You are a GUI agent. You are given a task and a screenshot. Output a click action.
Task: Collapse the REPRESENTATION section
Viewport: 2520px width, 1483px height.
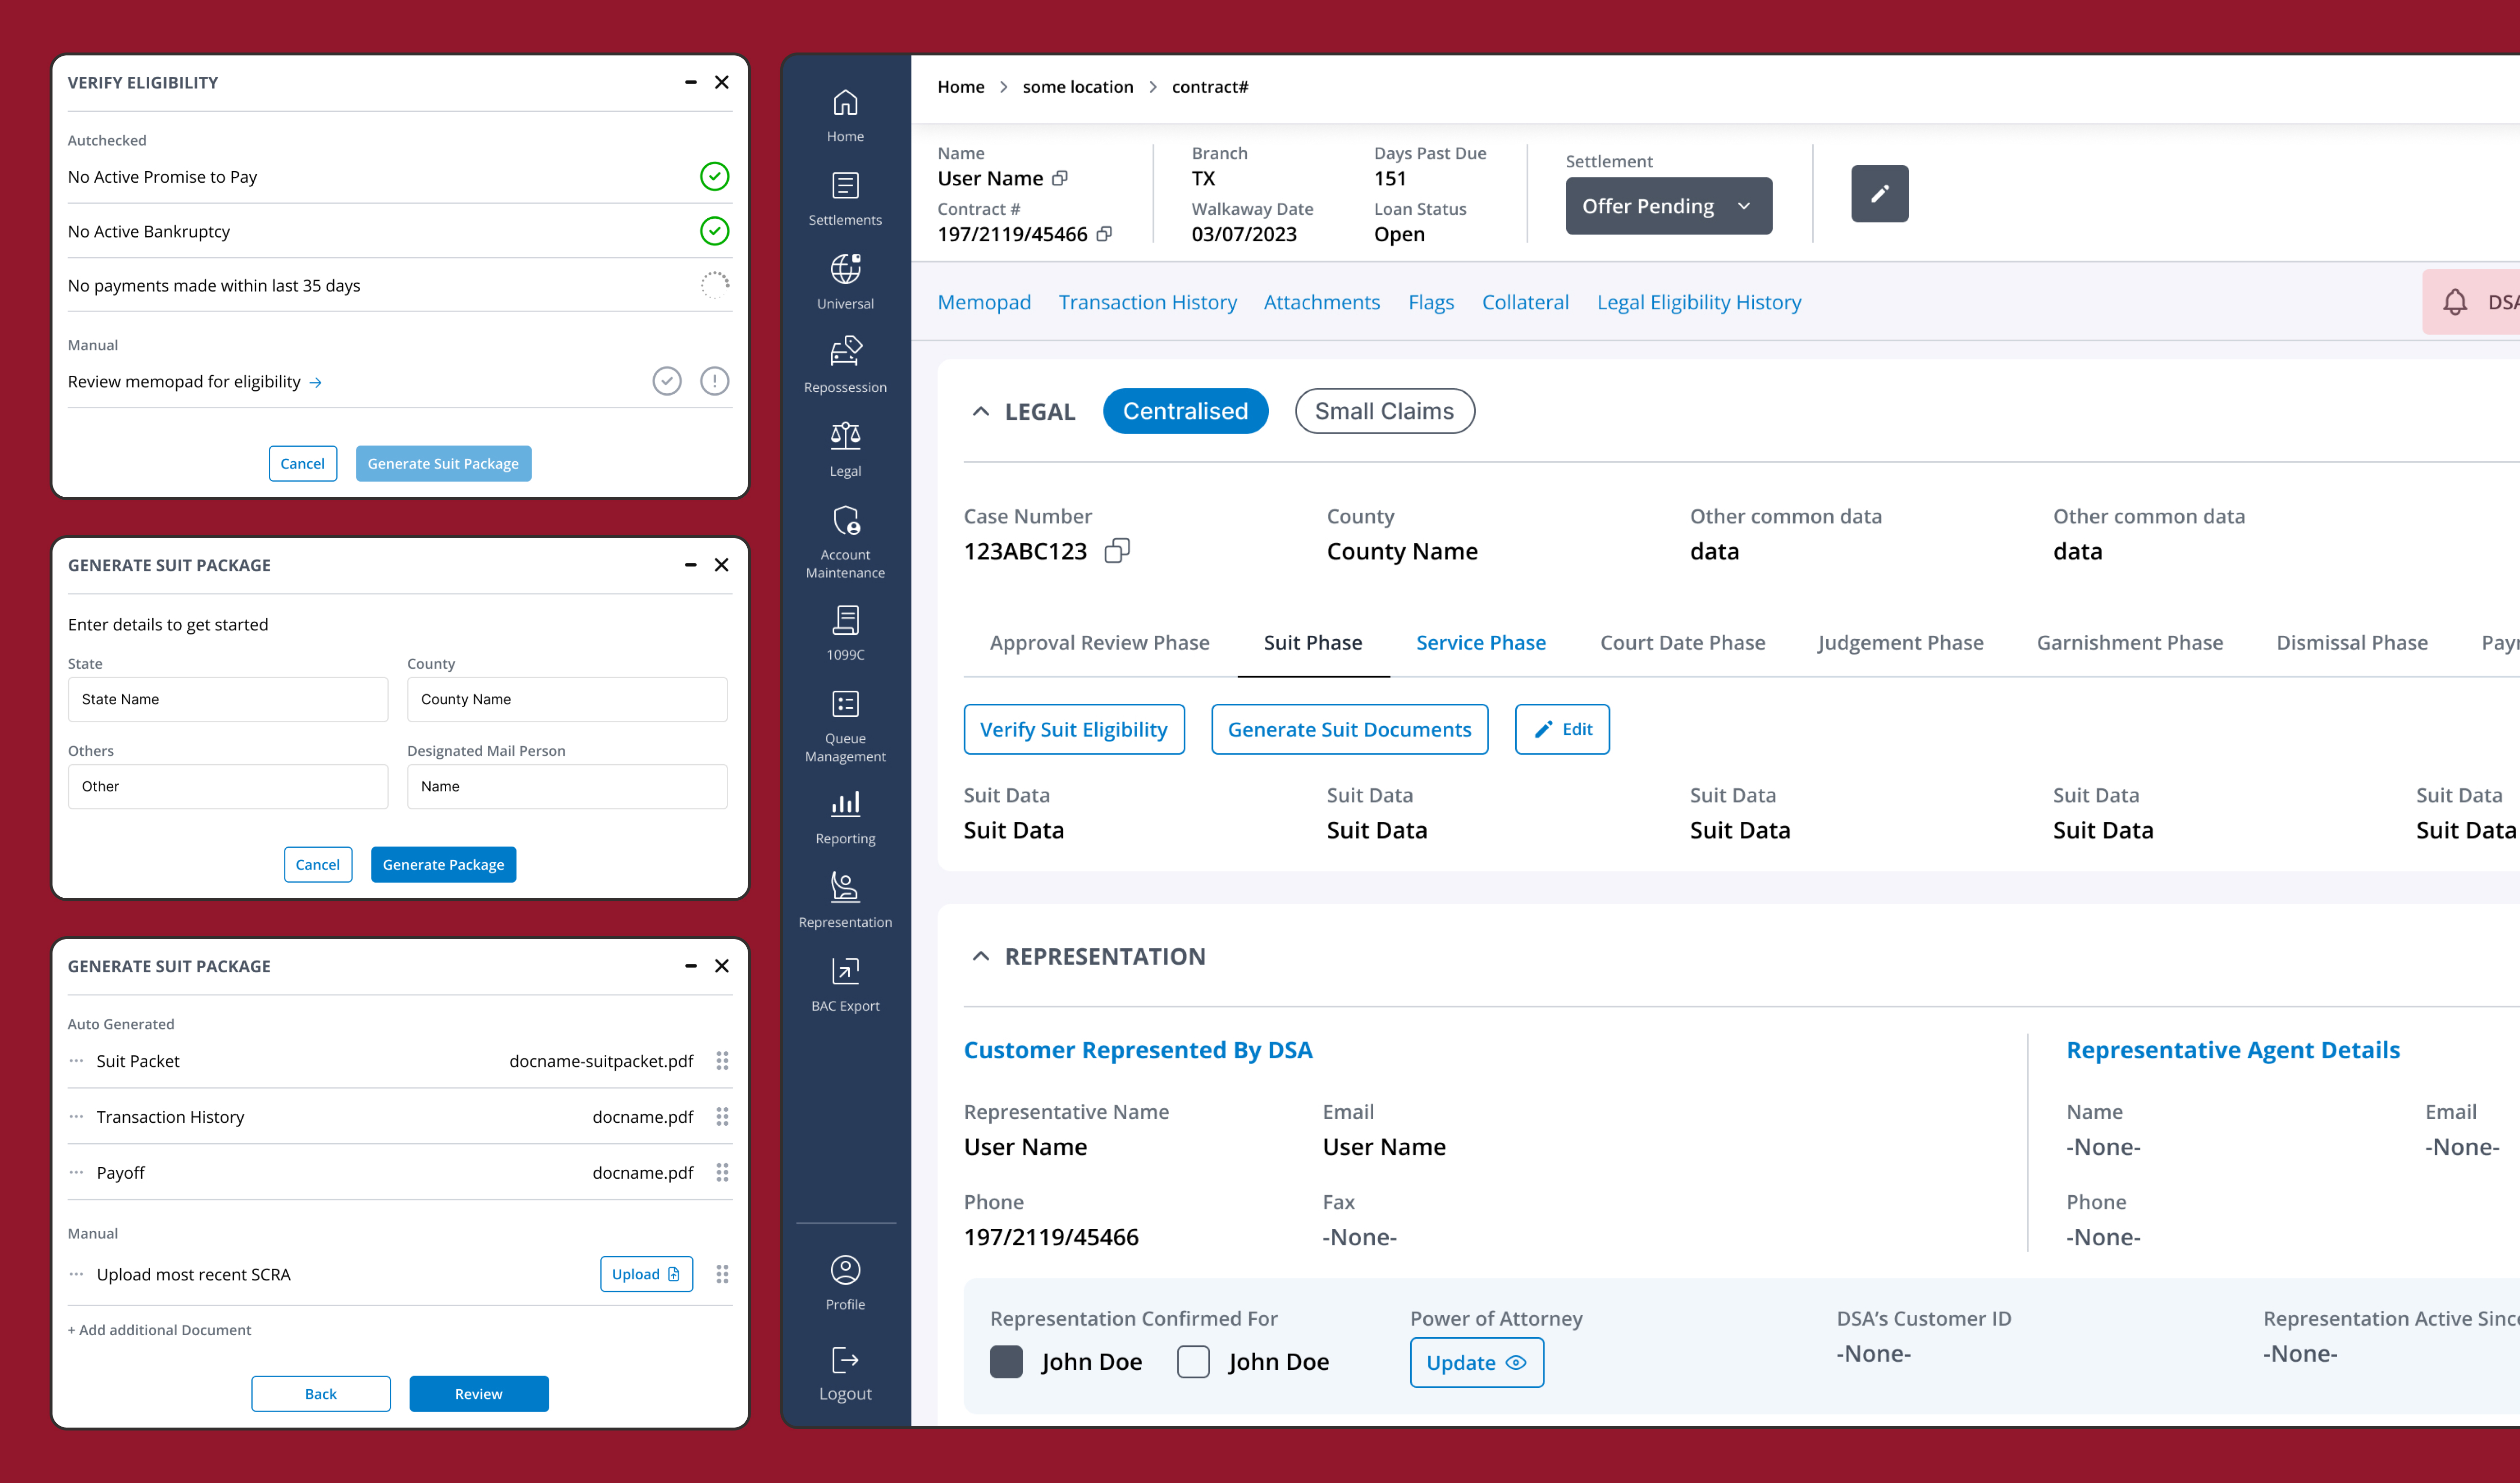980,956
